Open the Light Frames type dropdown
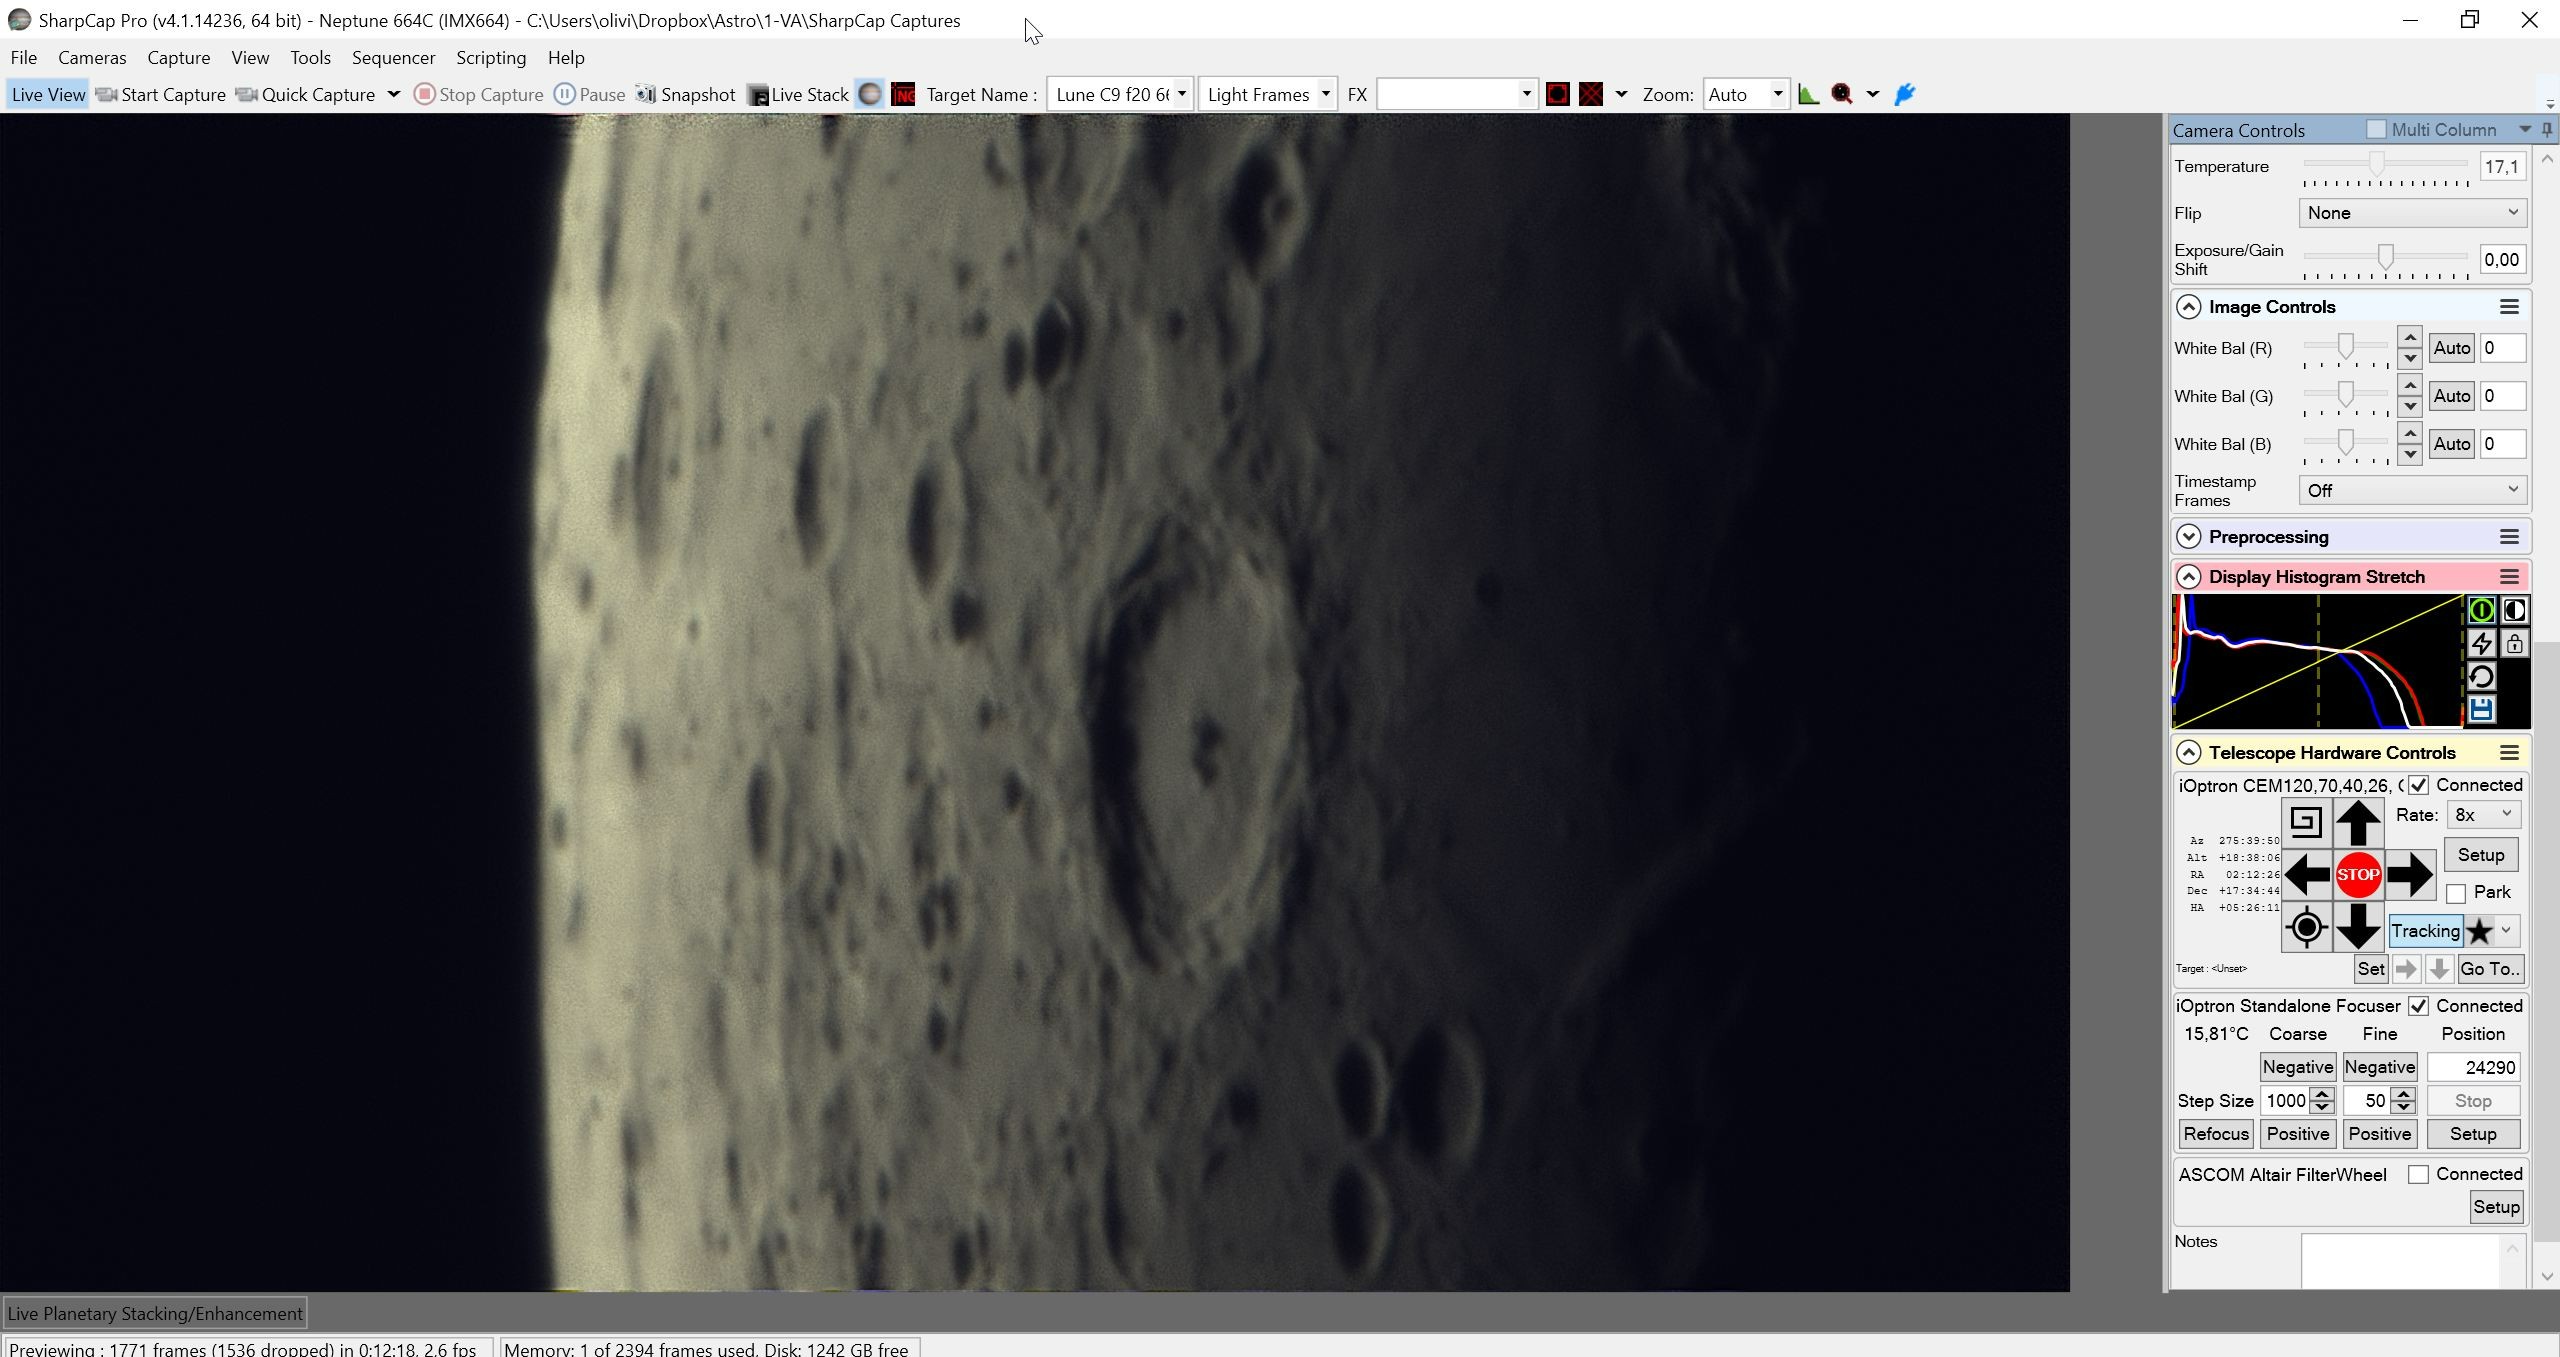This screenshot has width=2560, height=1357. pyautogui.click(x=1267, y=94)
